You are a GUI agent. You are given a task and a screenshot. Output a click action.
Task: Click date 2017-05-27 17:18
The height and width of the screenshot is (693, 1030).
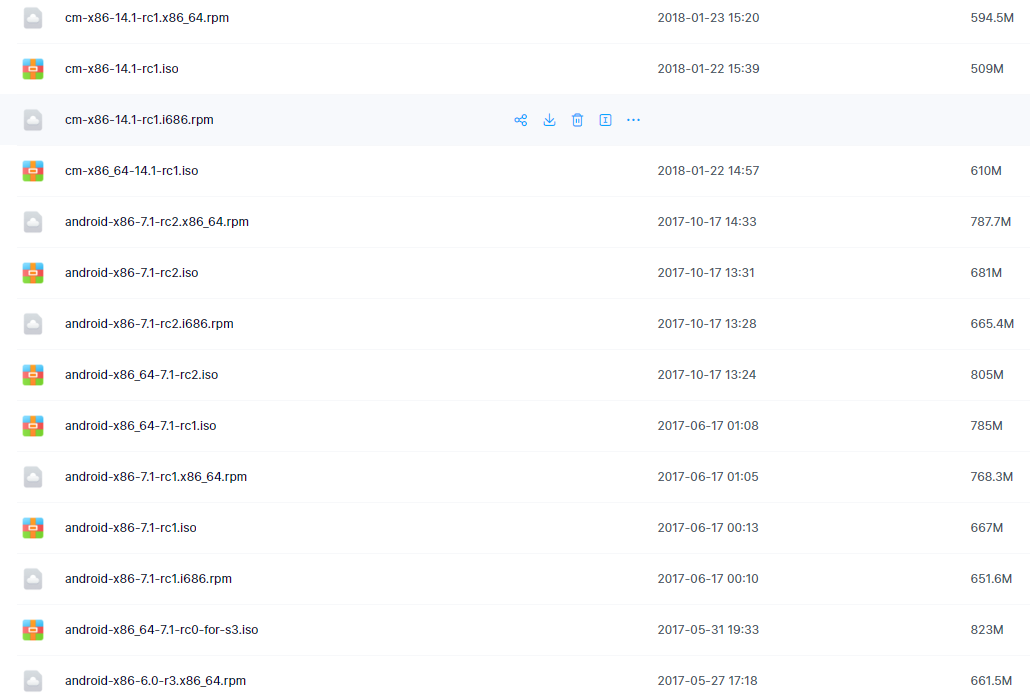point(707,681)
